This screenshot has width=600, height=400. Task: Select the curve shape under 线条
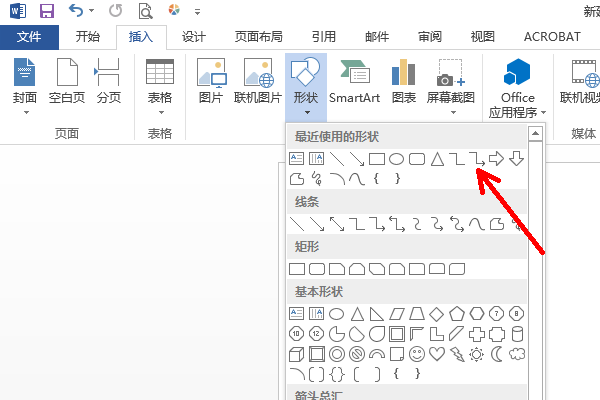pos(477,224)
